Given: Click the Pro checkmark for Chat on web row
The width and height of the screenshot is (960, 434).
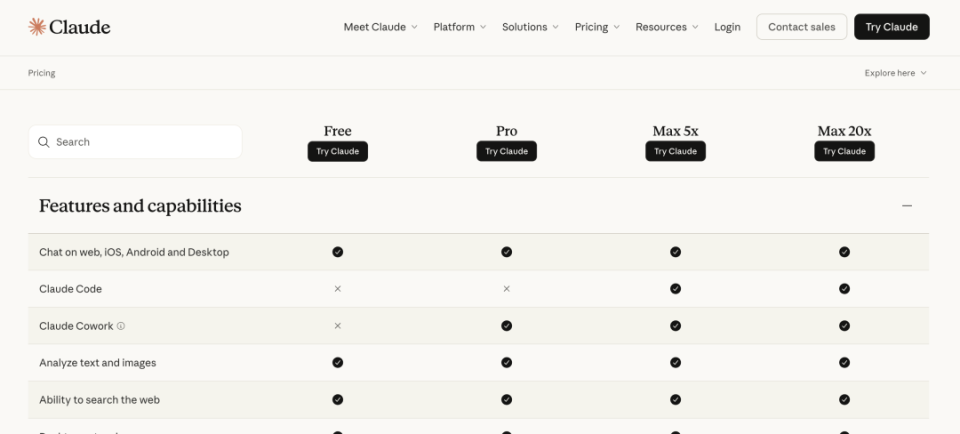Looking at the screenshot, I should [x=506, y=252].
